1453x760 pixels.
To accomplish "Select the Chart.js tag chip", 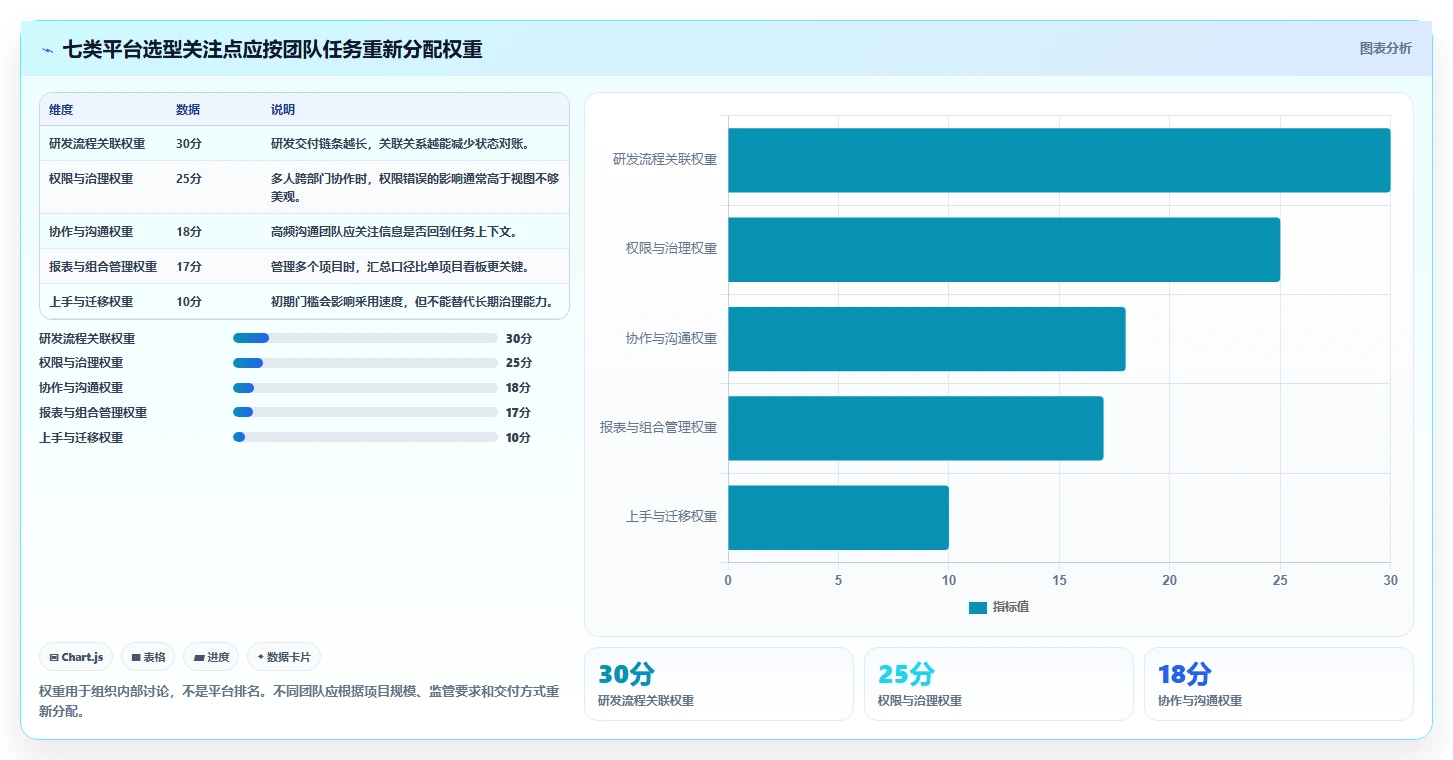I will (77, 657).
